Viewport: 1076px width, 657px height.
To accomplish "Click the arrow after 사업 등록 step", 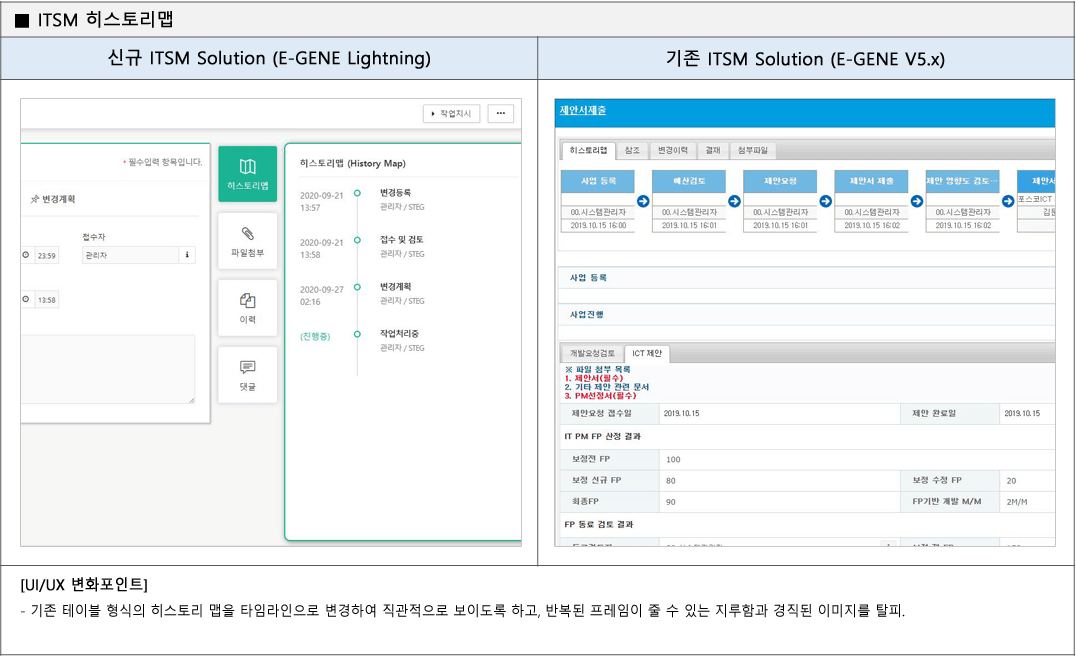I will click(643, 201).
